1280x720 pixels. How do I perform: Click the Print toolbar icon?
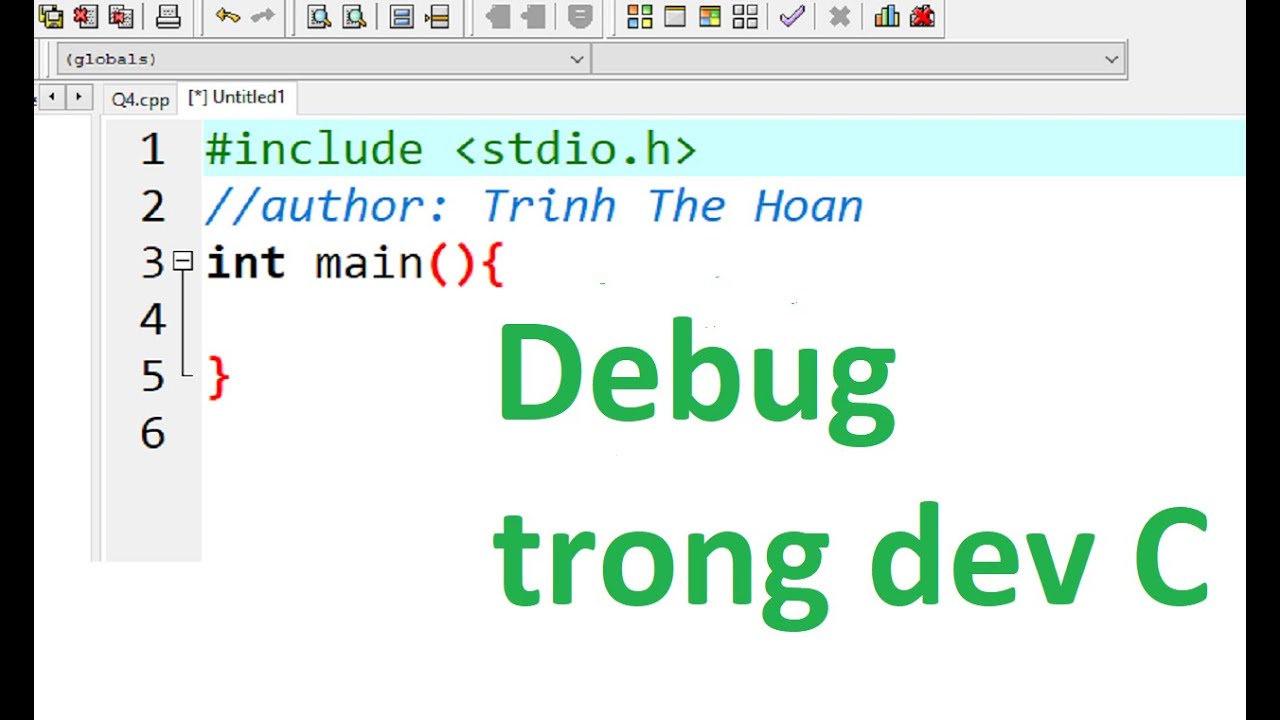point(168,16)
